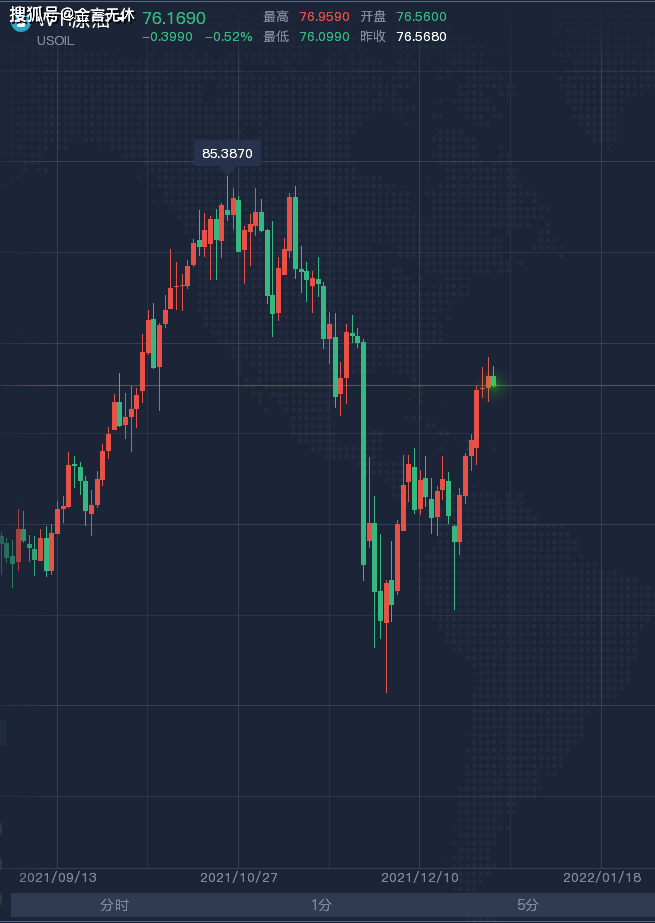
Task: Switch to the 分时 time-share tab
Action: [x=114, y=905]
